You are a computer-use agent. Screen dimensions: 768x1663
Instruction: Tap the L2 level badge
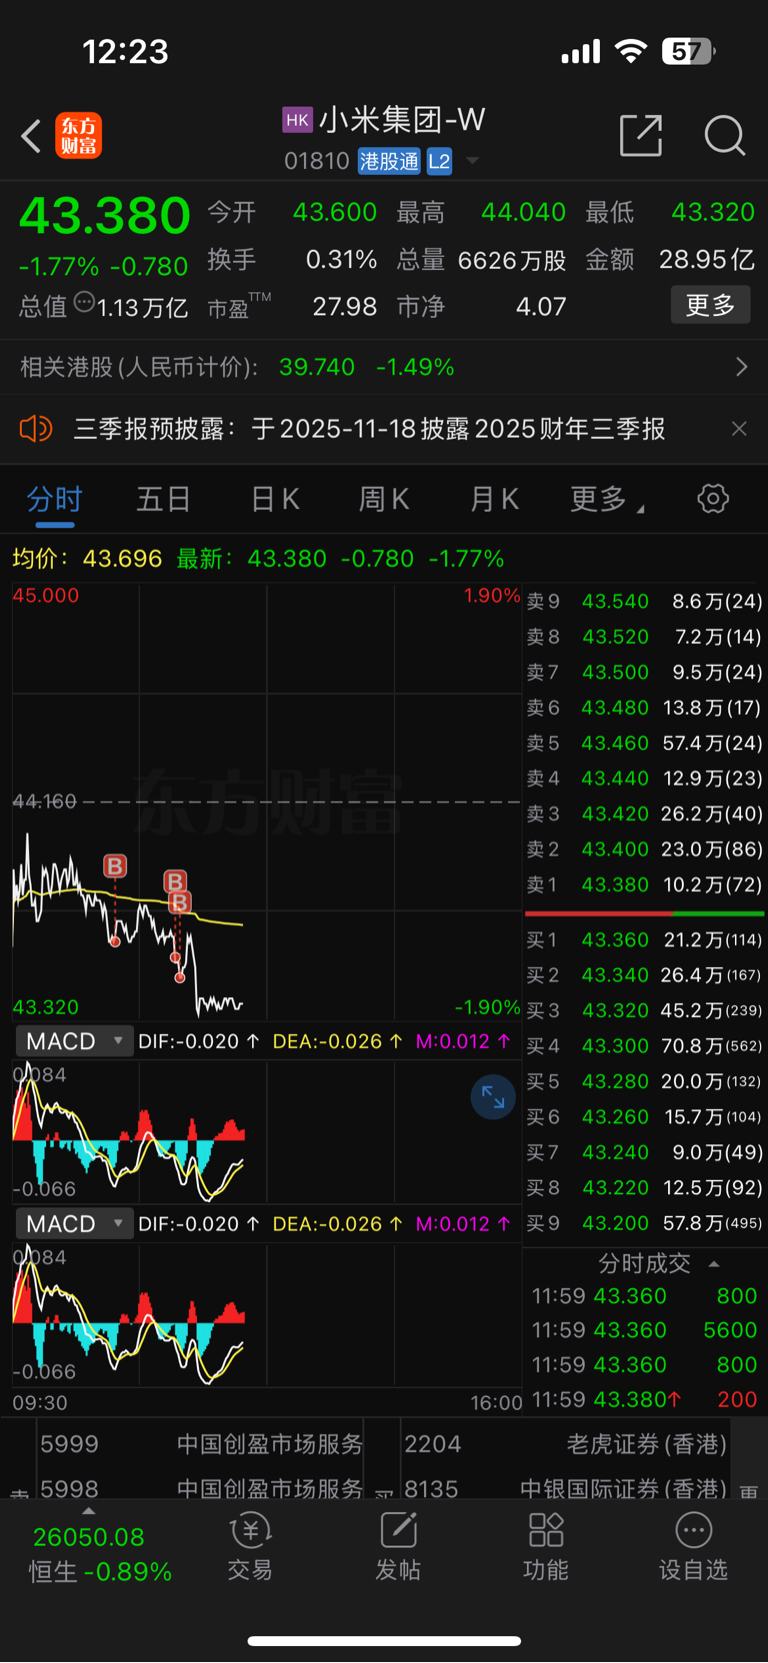tap(439, 161)
